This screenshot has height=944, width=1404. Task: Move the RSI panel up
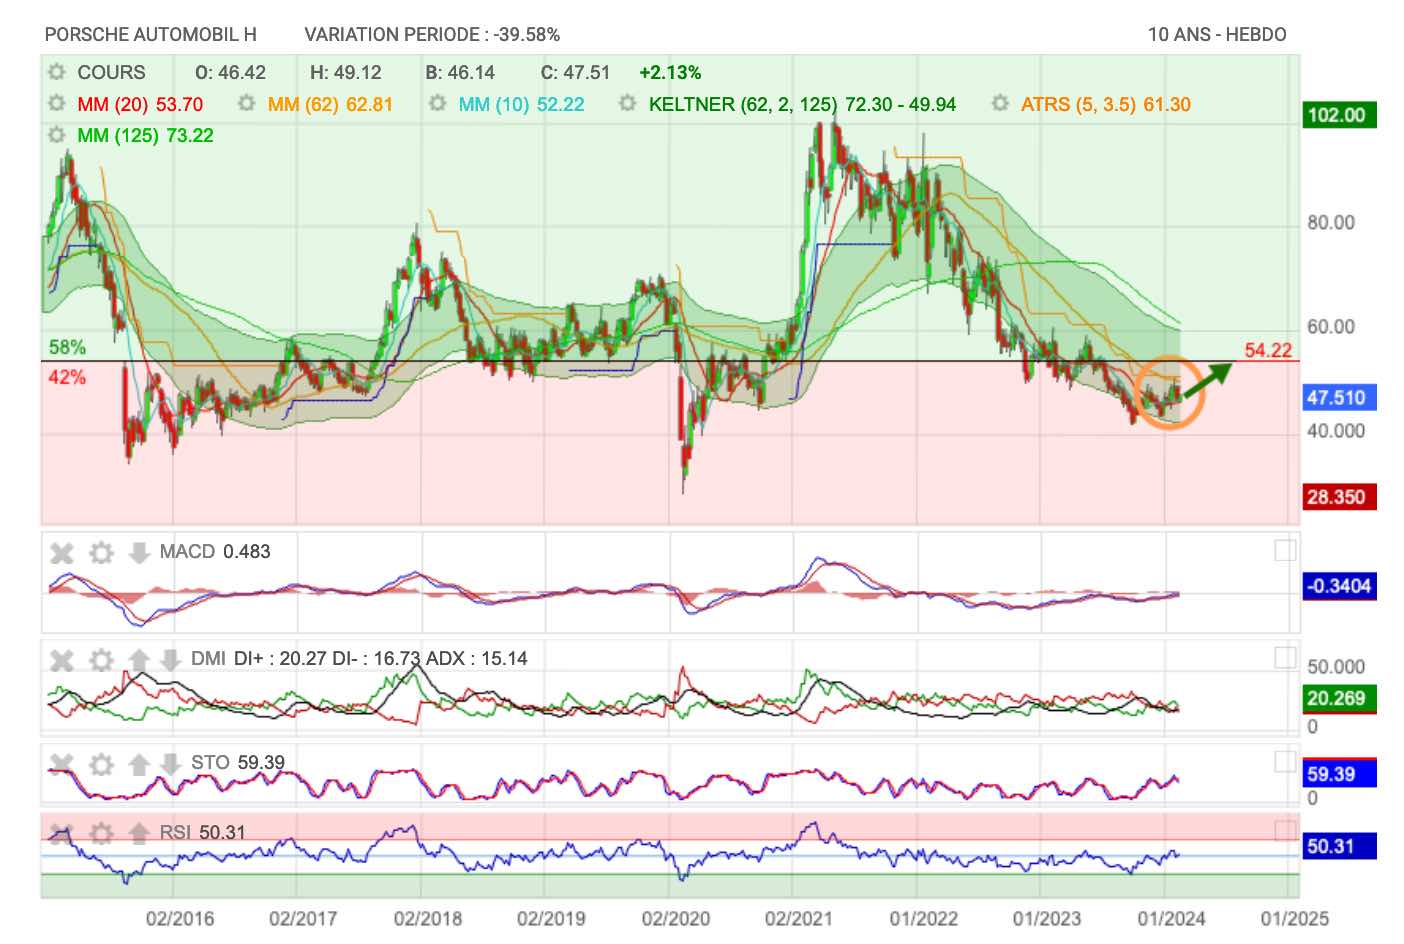(x=139, y=833)
